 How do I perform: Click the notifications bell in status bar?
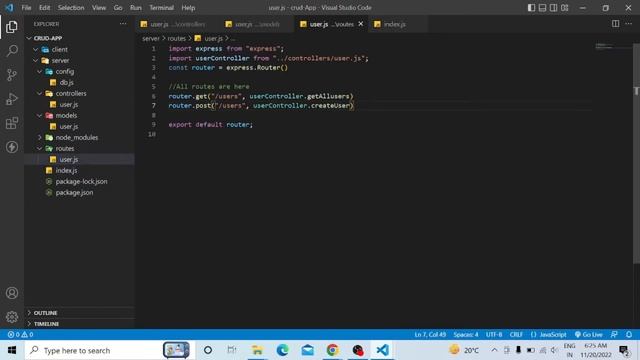click(x=629, y=334)
